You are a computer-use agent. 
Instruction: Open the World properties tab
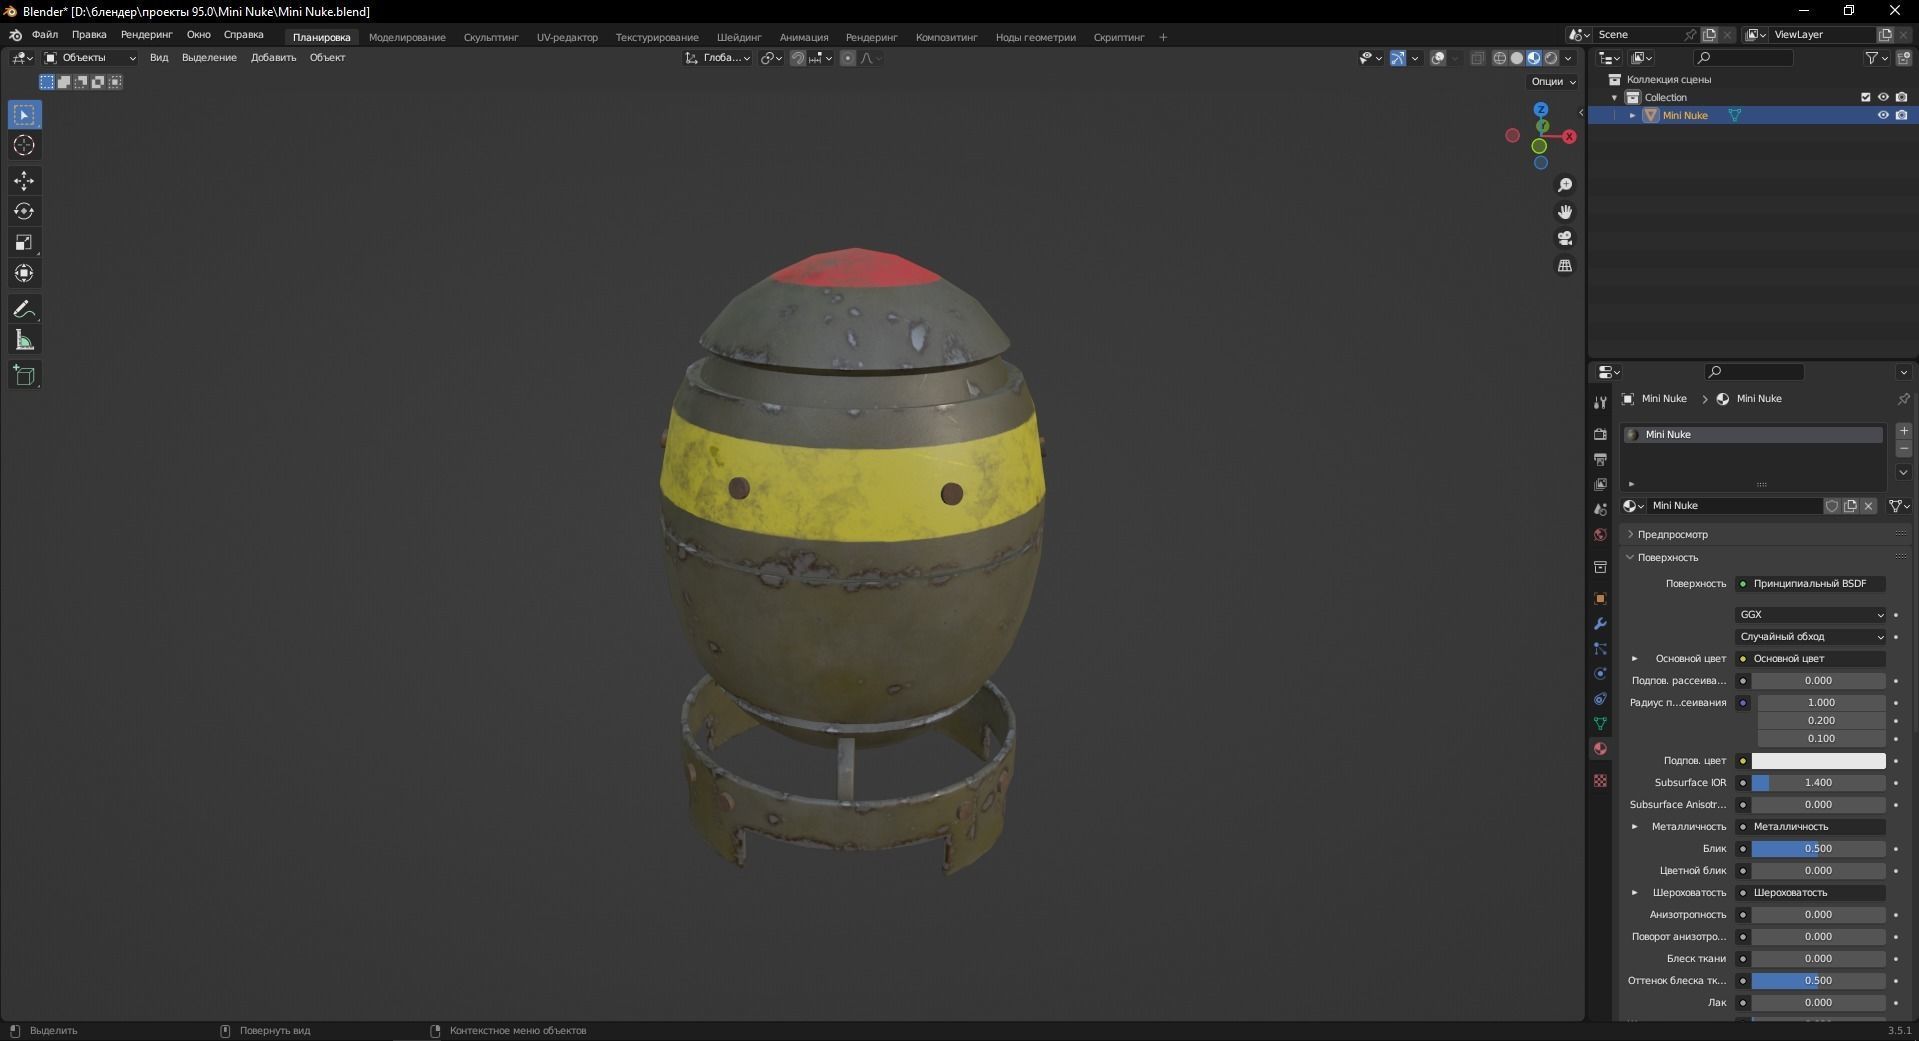click(1600, 535)
